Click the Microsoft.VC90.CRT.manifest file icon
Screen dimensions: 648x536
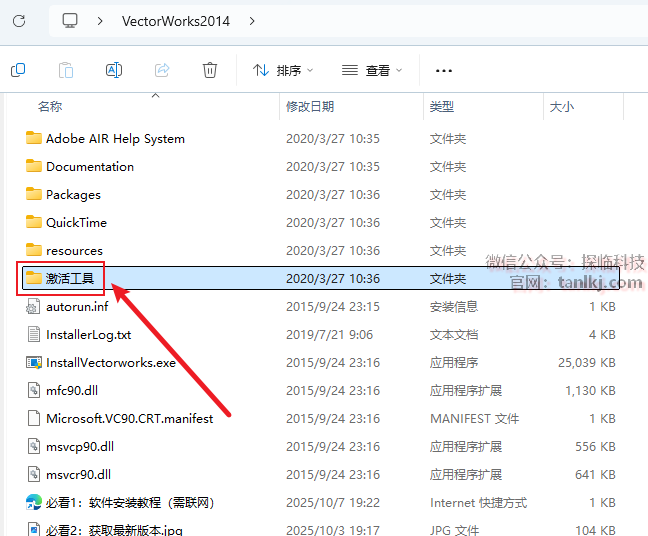point(34,419)
